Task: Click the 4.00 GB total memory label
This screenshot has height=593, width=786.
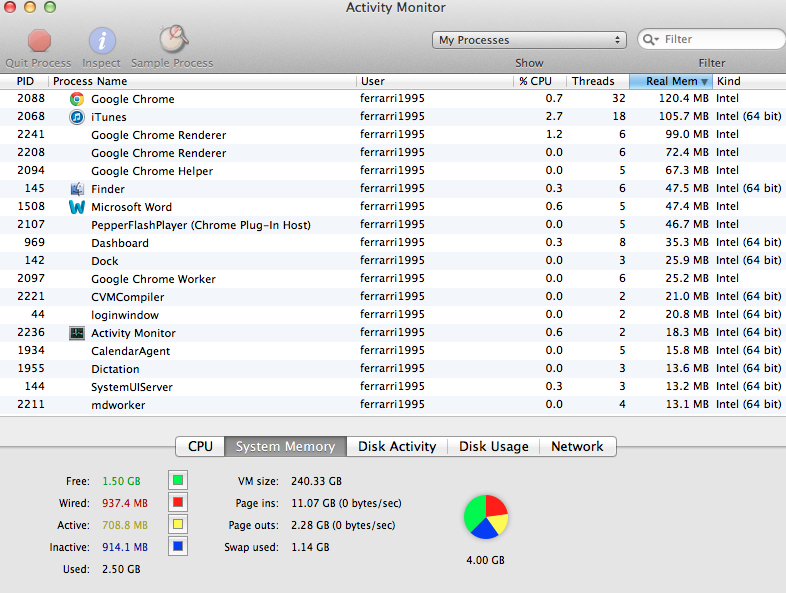Action: 485,560
